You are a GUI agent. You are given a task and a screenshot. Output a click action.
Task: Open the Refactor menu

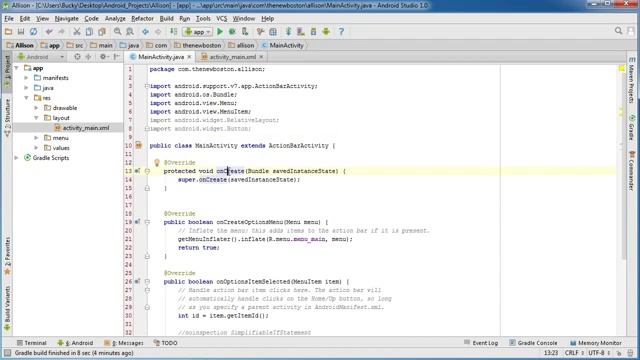pos(142,19)
